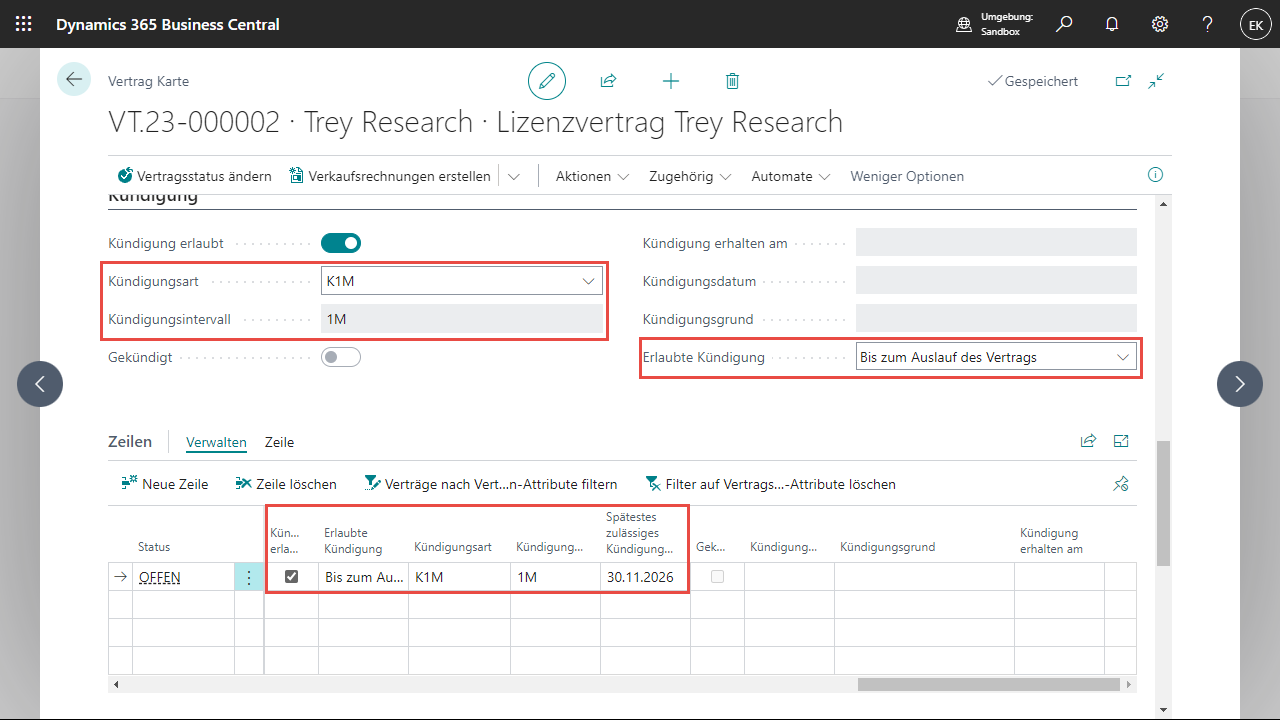Open the OFFEN status link
The width and height of the screenshot is (1280, 720).
pyautogui.click(x=159, y=577)
